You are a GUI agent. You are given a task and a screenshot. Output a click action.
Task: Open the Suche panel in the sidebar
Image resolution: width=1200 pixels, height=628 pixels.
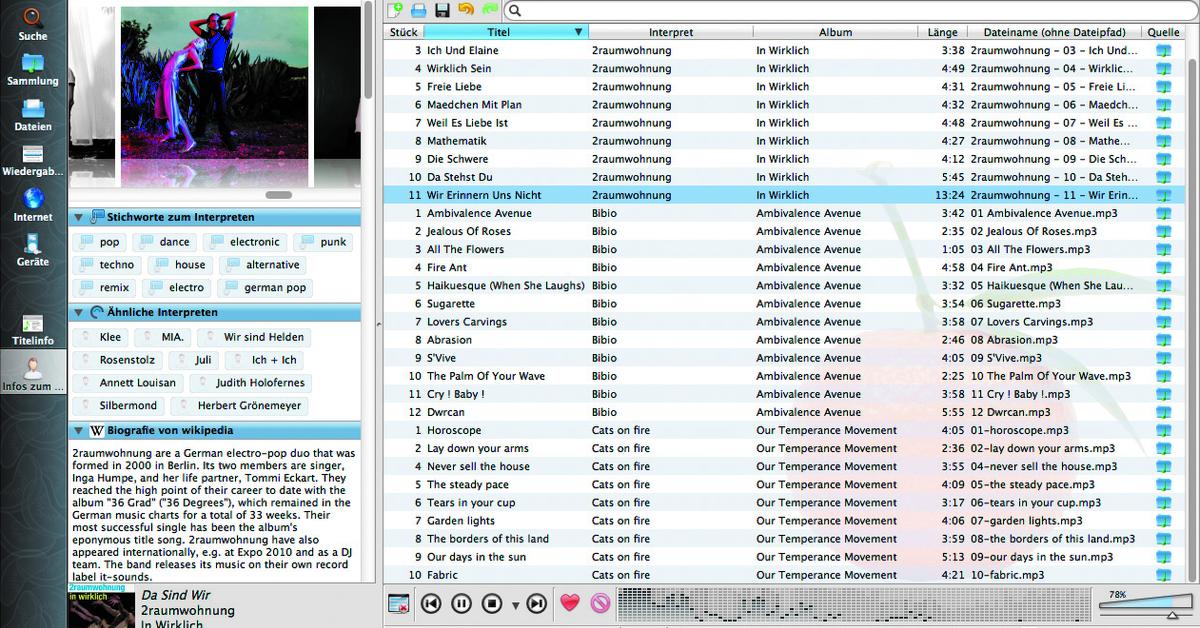pos(33,24)
